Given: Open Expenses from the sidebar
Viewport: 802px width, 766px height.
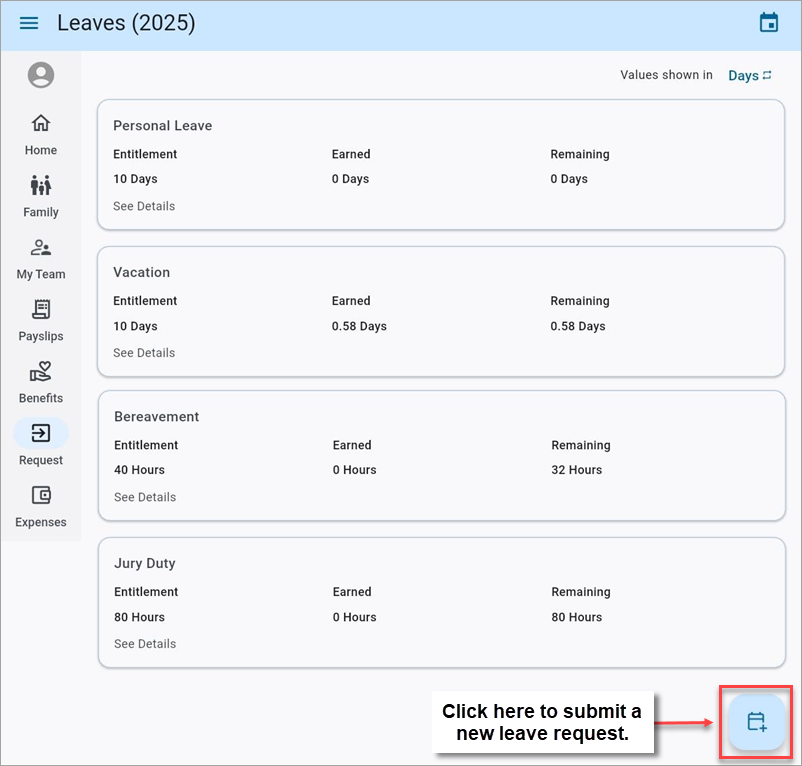Looking at the screenshot, I should [x=41, y=507].
